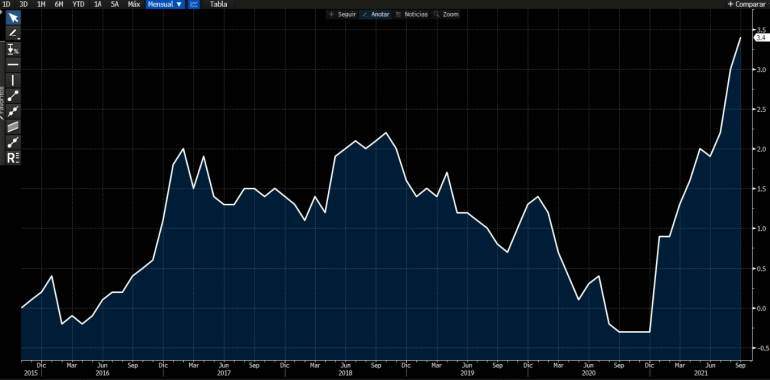770x380 pixels.
Task: Pick the vertical line drawing tool
Action: pyautogui.click(x=13, y=80)
